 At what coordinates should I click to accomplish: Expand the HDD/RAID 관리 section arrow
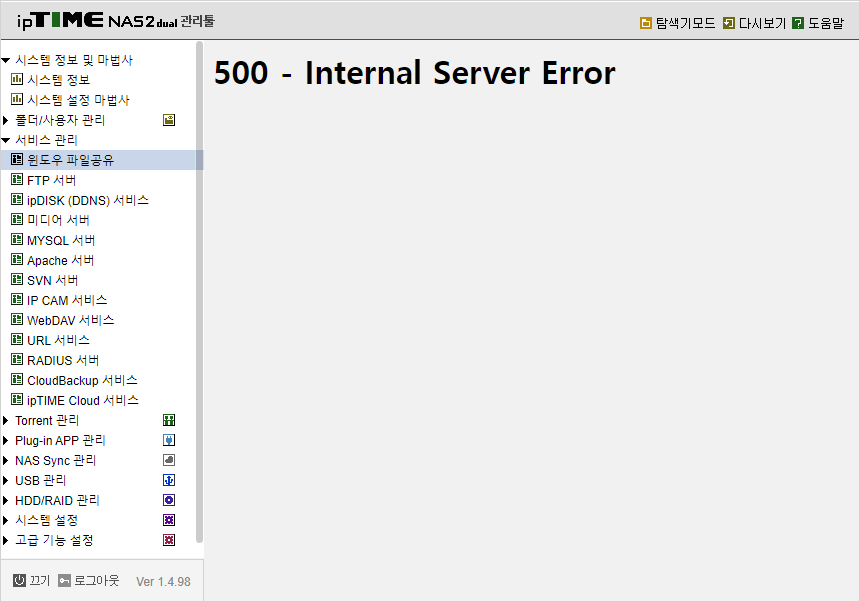(x=5, y=501)
